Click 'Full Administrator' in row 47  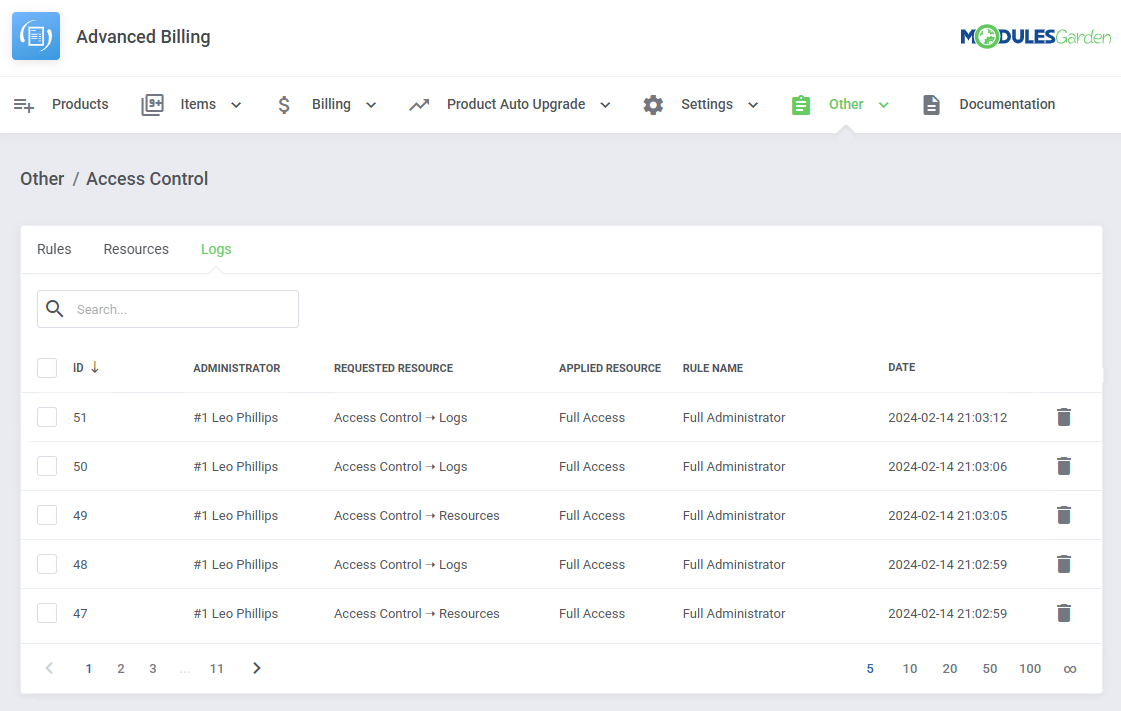(x=734, y=613)
